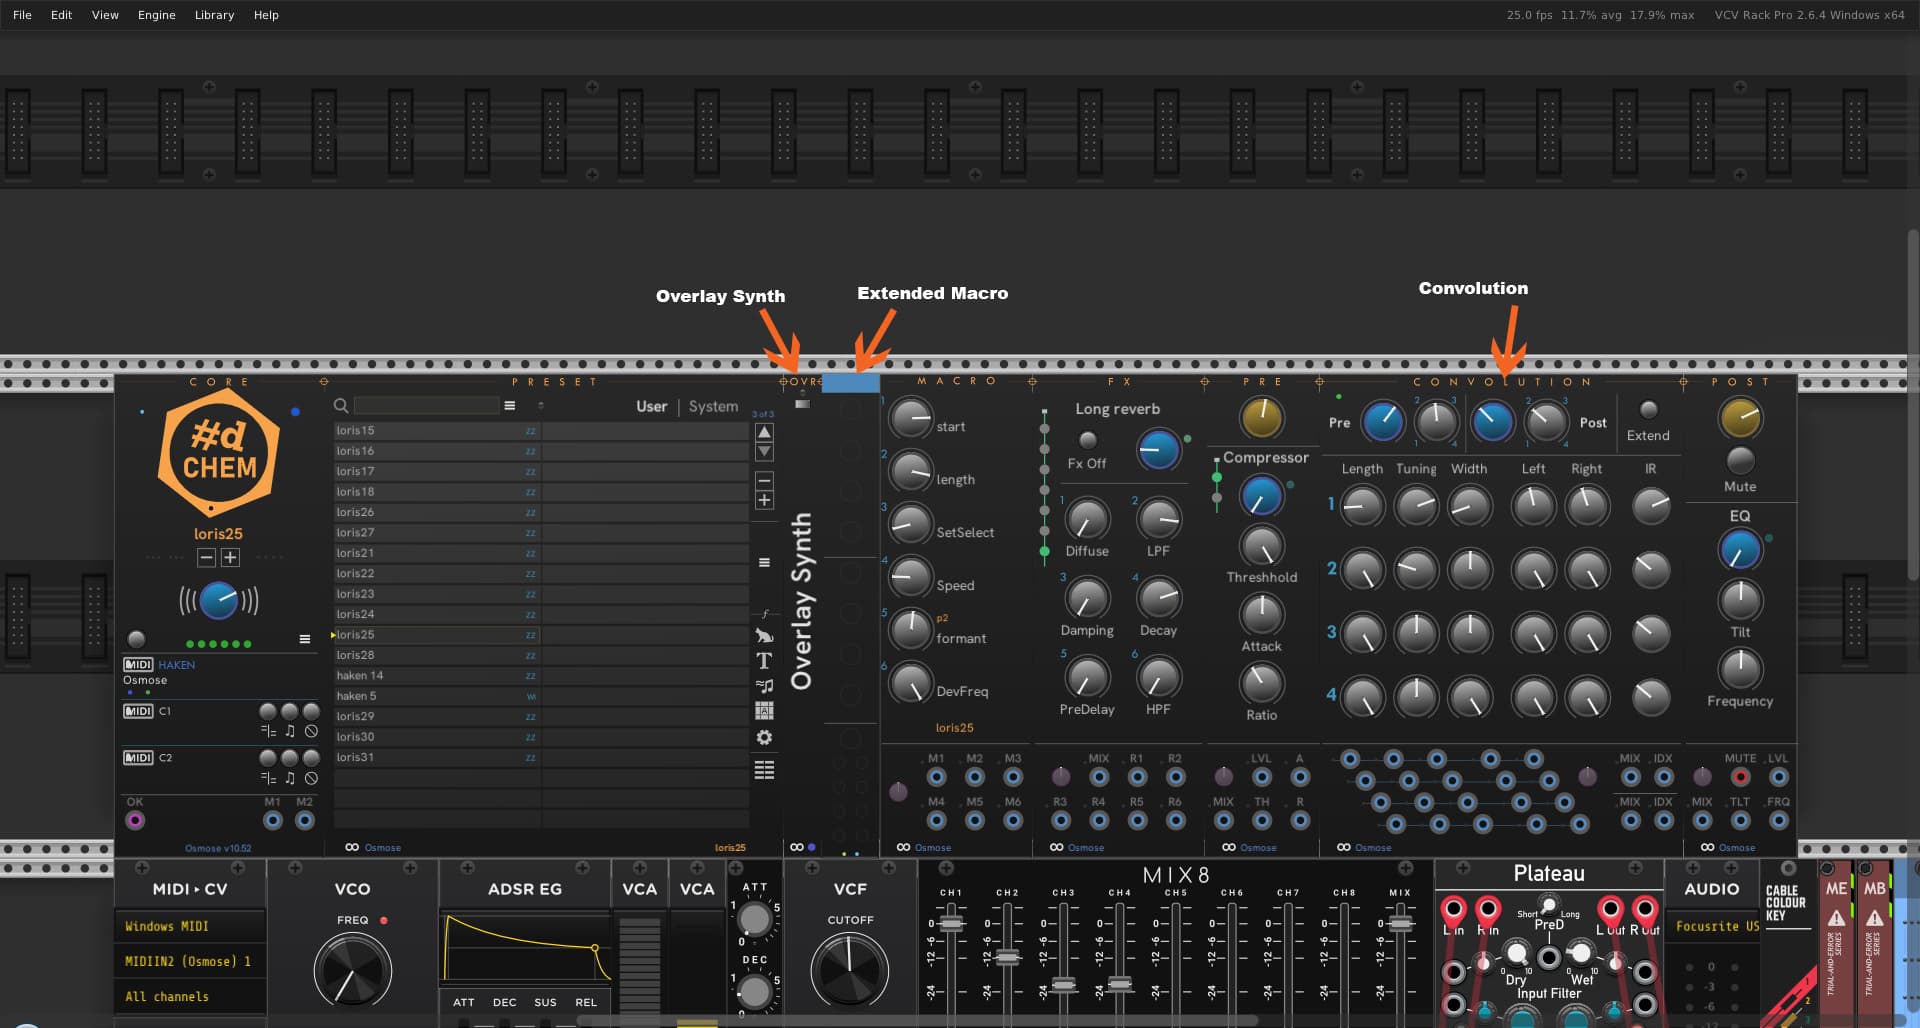Toggle the Extend button in Convolution
The height and width of the screenshot is (1028, 1920).
pyautogui.click(x=1648, y=410)
